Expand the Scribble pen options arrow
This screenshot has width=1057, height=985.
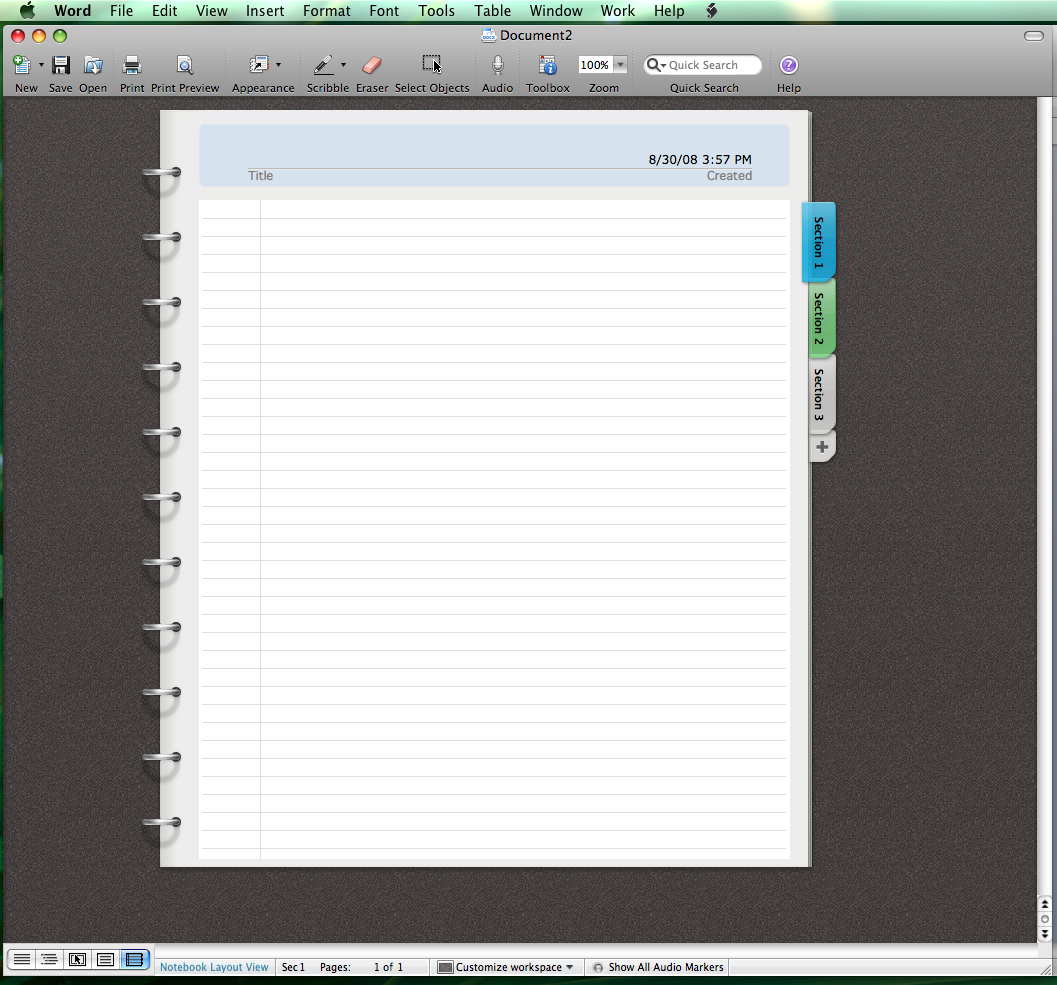(x=343, y=65)
